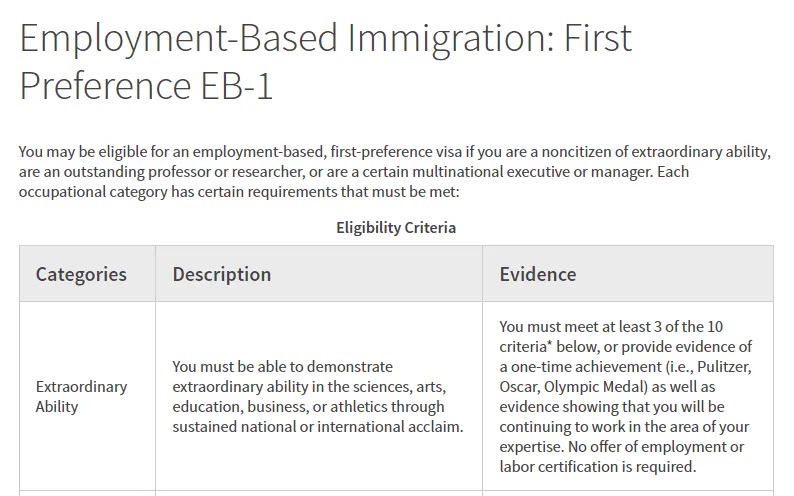794x496 pixels.
Task: Click the extraordinary ability description cell text
Action: click(318, 396)
